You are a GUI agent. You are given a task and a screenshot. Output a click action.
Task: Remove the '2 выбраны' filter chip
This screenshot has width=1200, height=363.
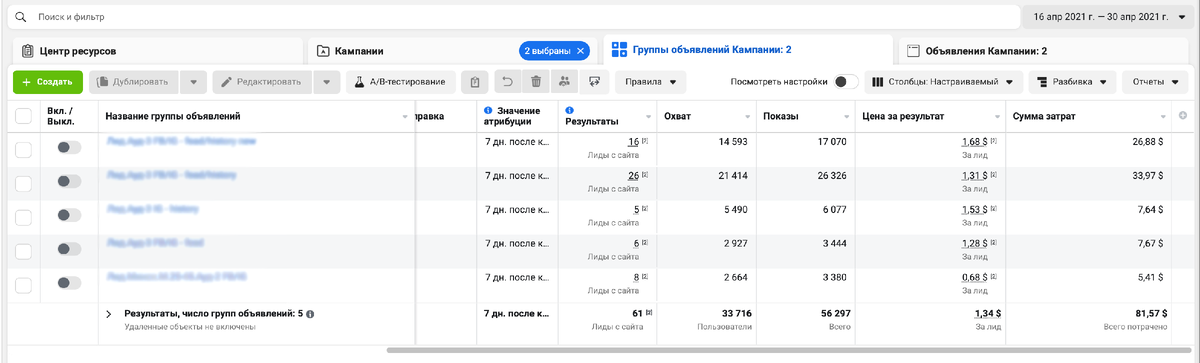[x=581, y=50]
